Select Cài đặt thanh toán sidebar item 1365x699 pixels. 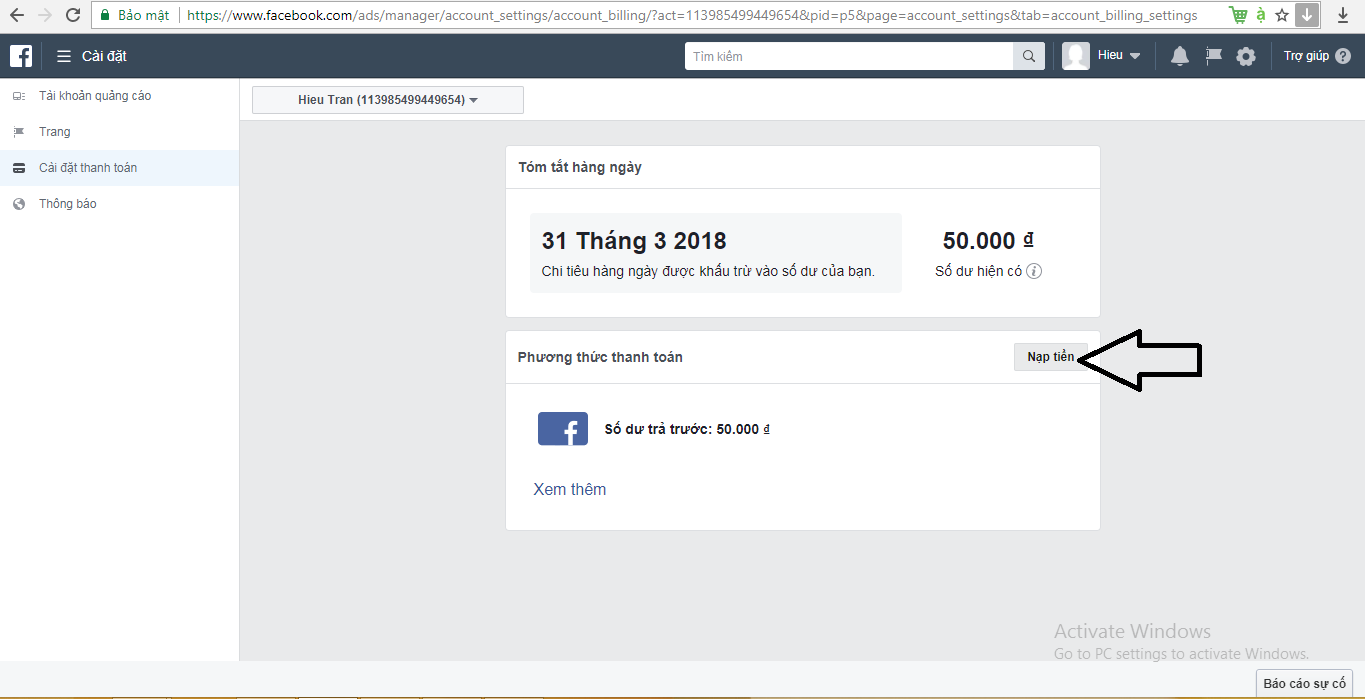tap(119, 168)
